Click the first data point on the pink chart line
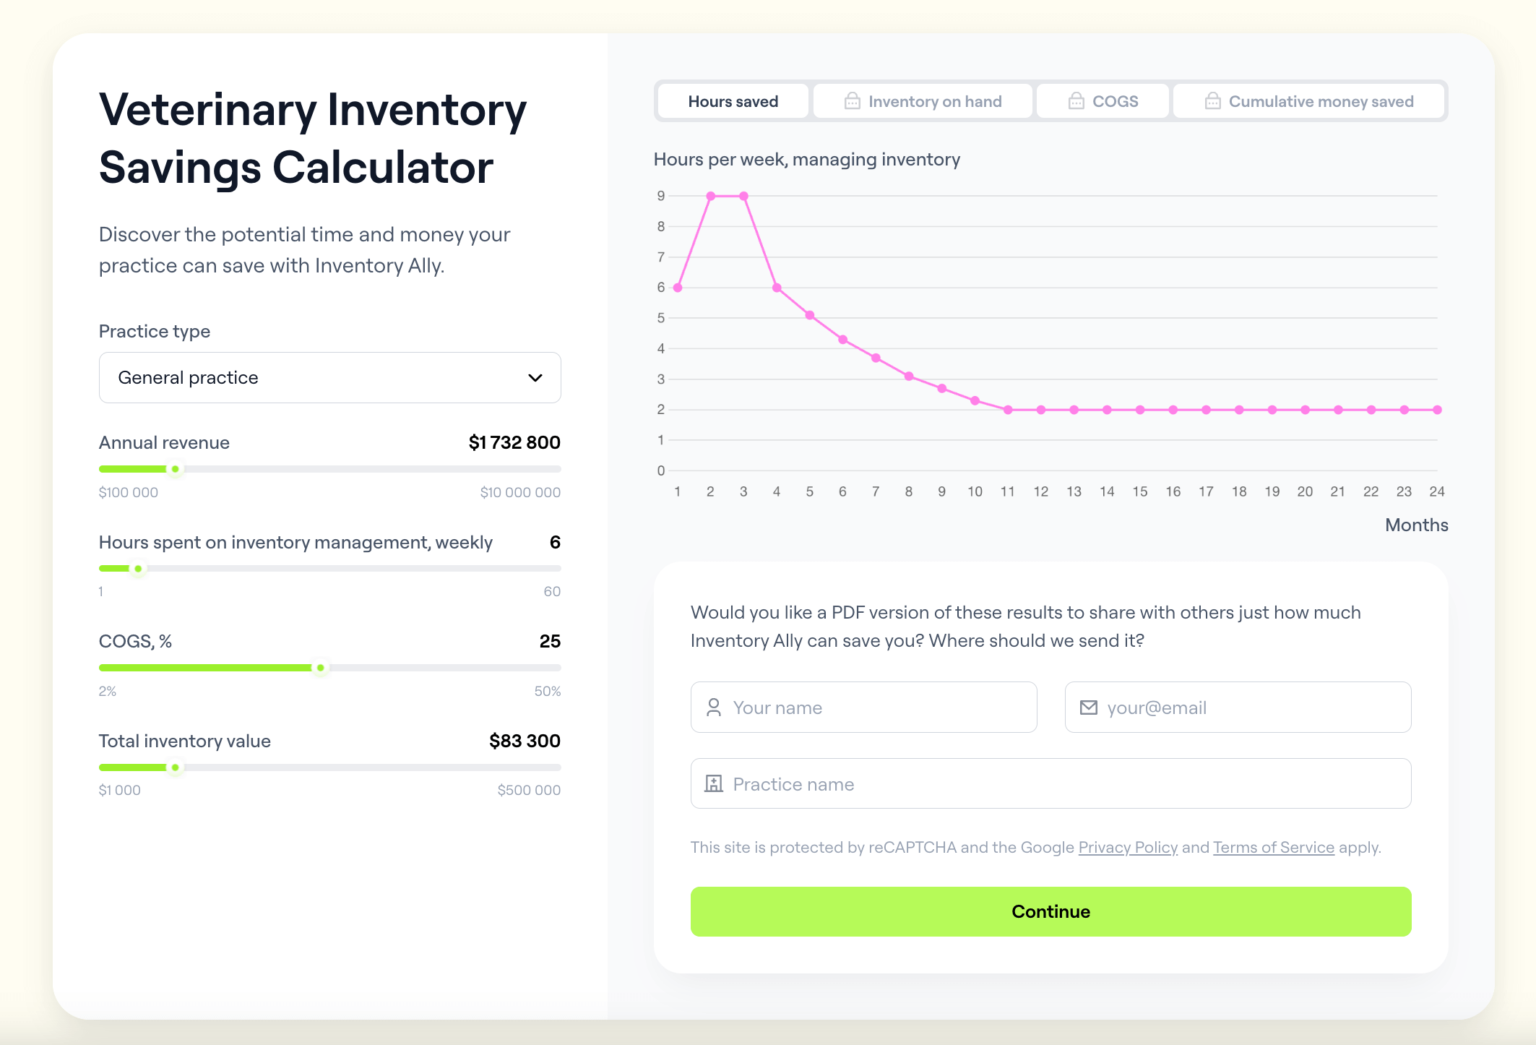 coord(677,287)
